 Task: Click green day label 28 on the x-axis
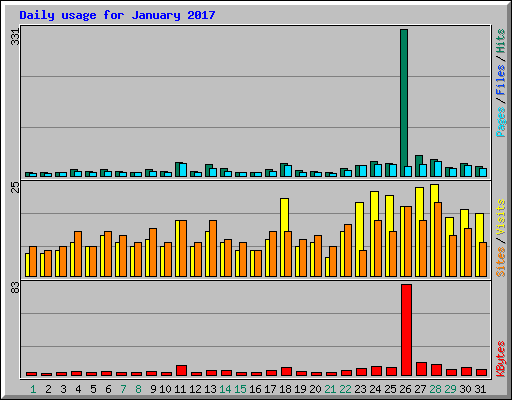coord(435,389)
